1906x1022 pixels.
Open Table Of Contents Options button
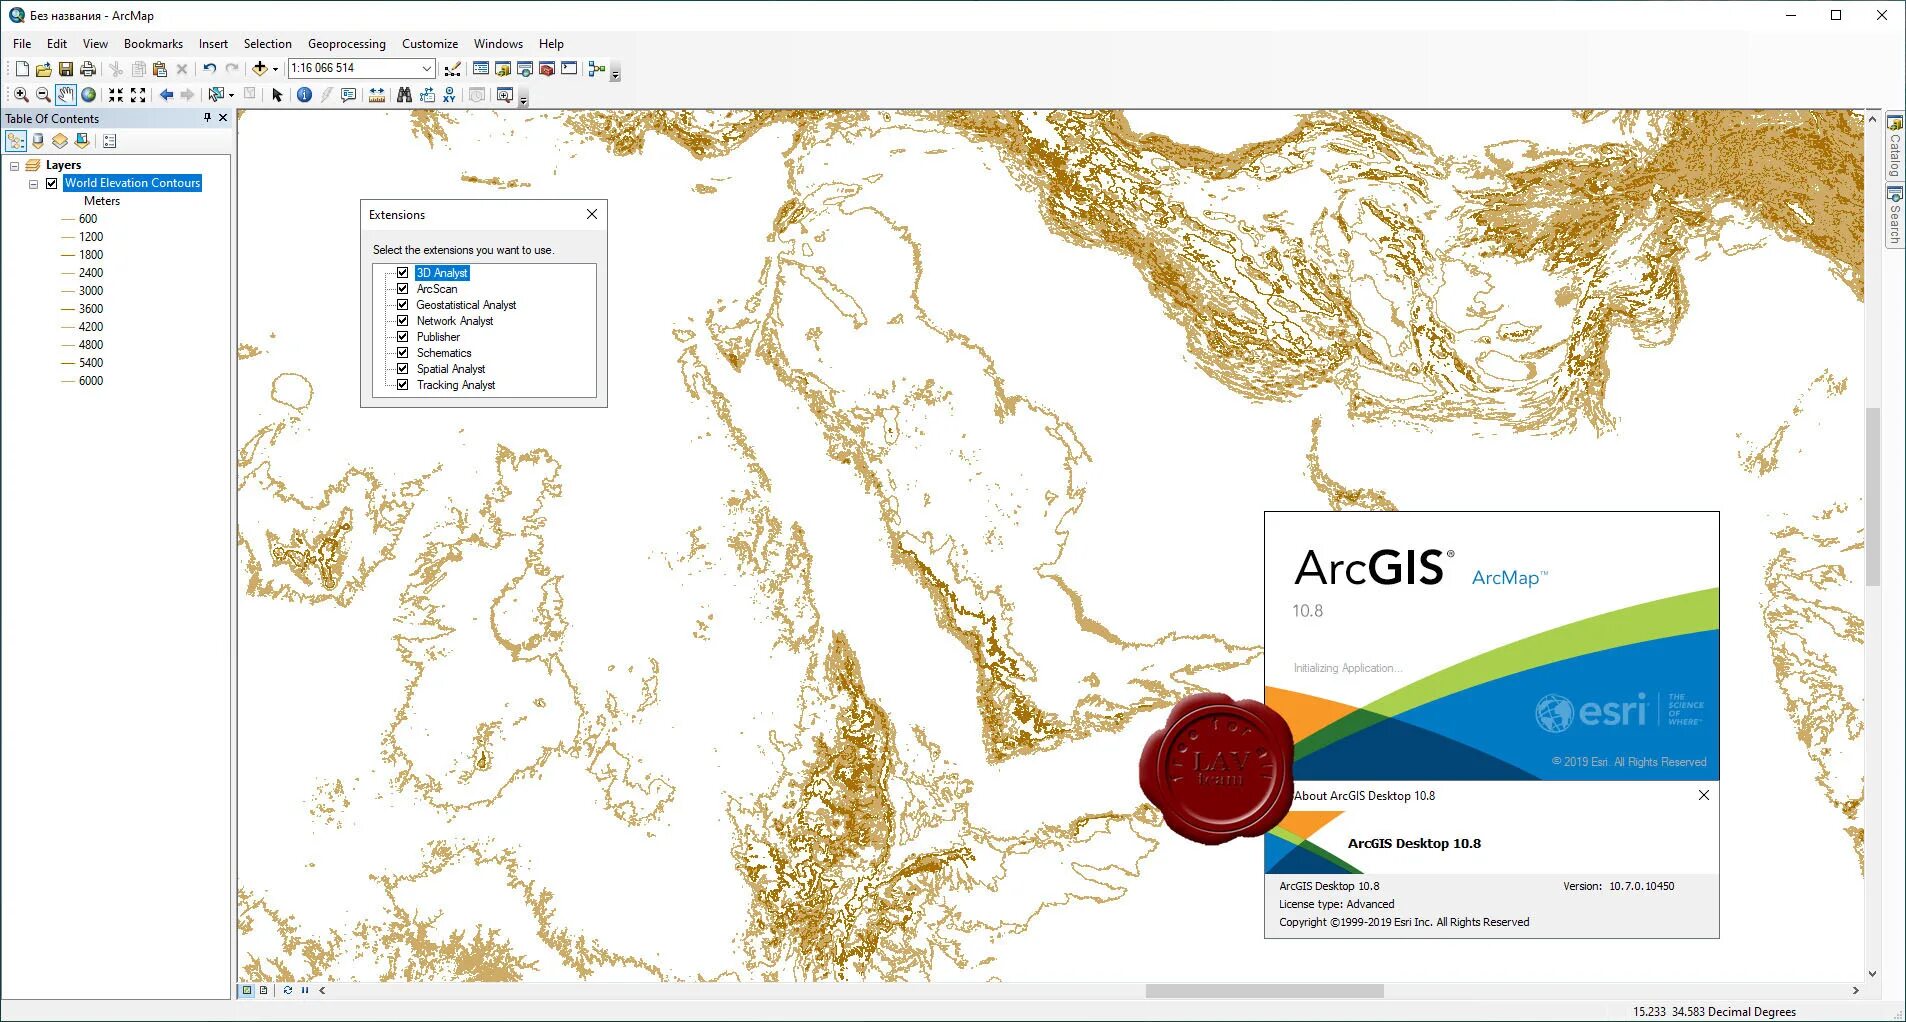(110, 141)
